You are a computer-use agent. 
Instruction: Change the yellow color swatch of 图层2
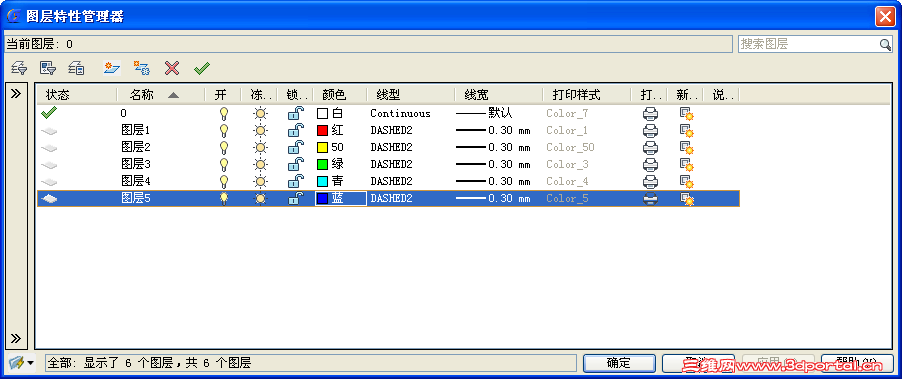(323, 148)
